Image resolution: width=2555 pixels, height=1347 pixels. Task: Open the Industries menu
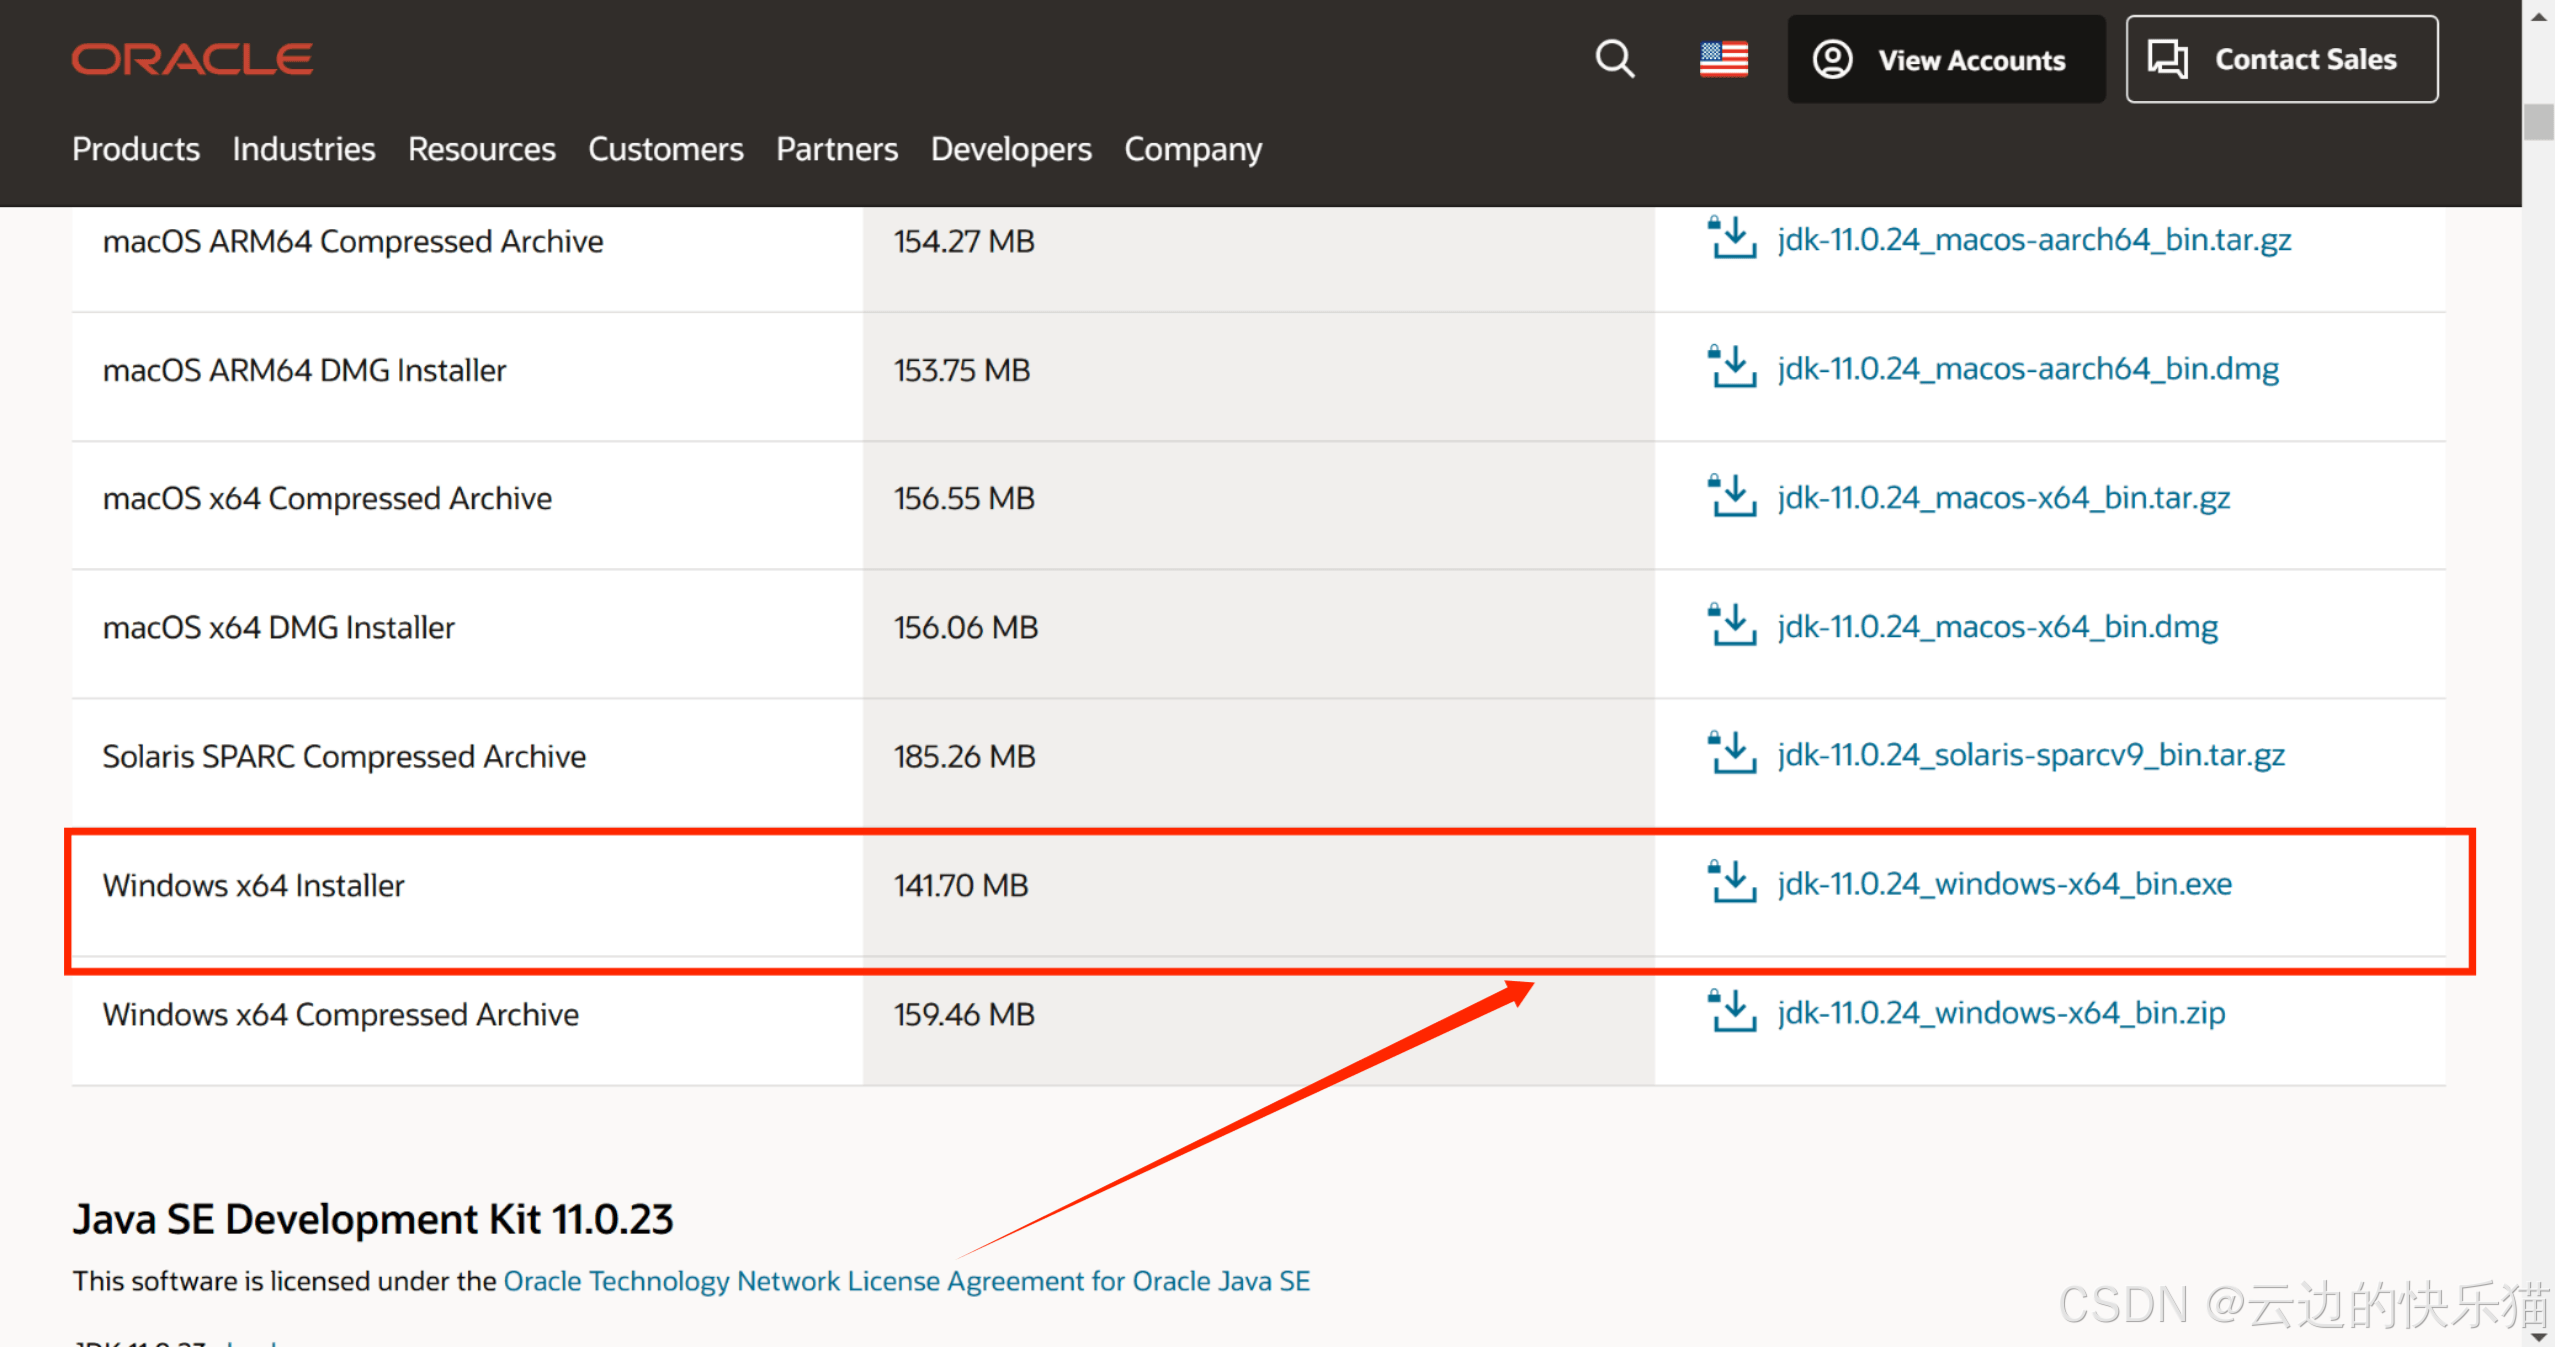tap(303, 149)
